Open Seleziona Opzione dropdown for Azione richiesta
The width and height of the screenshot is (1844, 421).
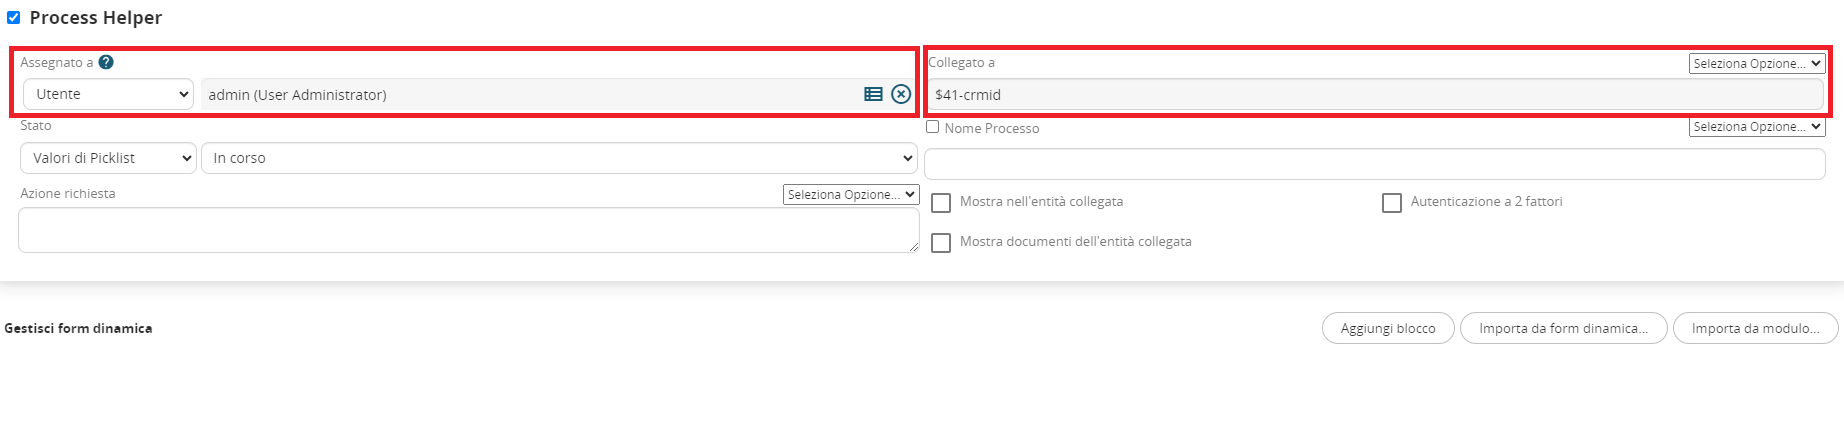[x=851, y=194]
